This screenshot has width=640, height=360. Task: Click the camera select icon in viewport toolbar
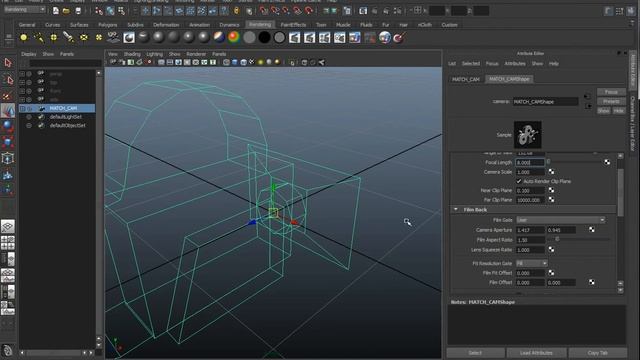pos(113,62)
